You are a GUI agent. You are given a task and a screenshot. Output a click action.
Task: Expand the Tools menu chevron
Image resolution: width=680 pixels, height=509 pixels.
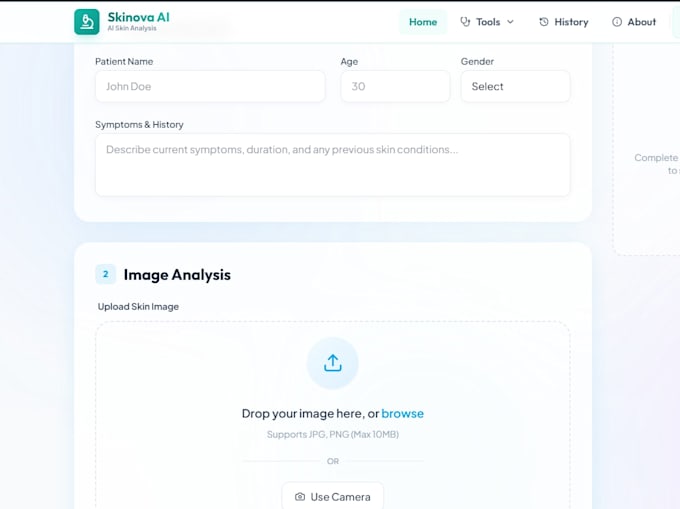pyautogui.click(x=510, y=22)
